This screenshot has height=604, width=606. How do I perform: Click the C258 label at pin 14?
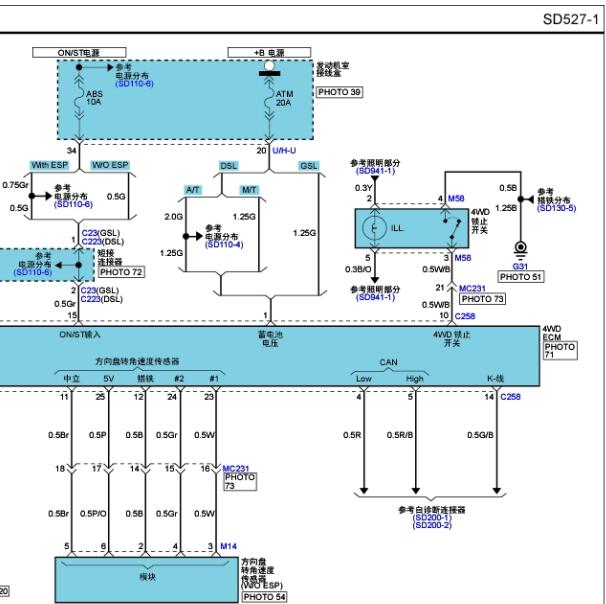tap(510, 396)
